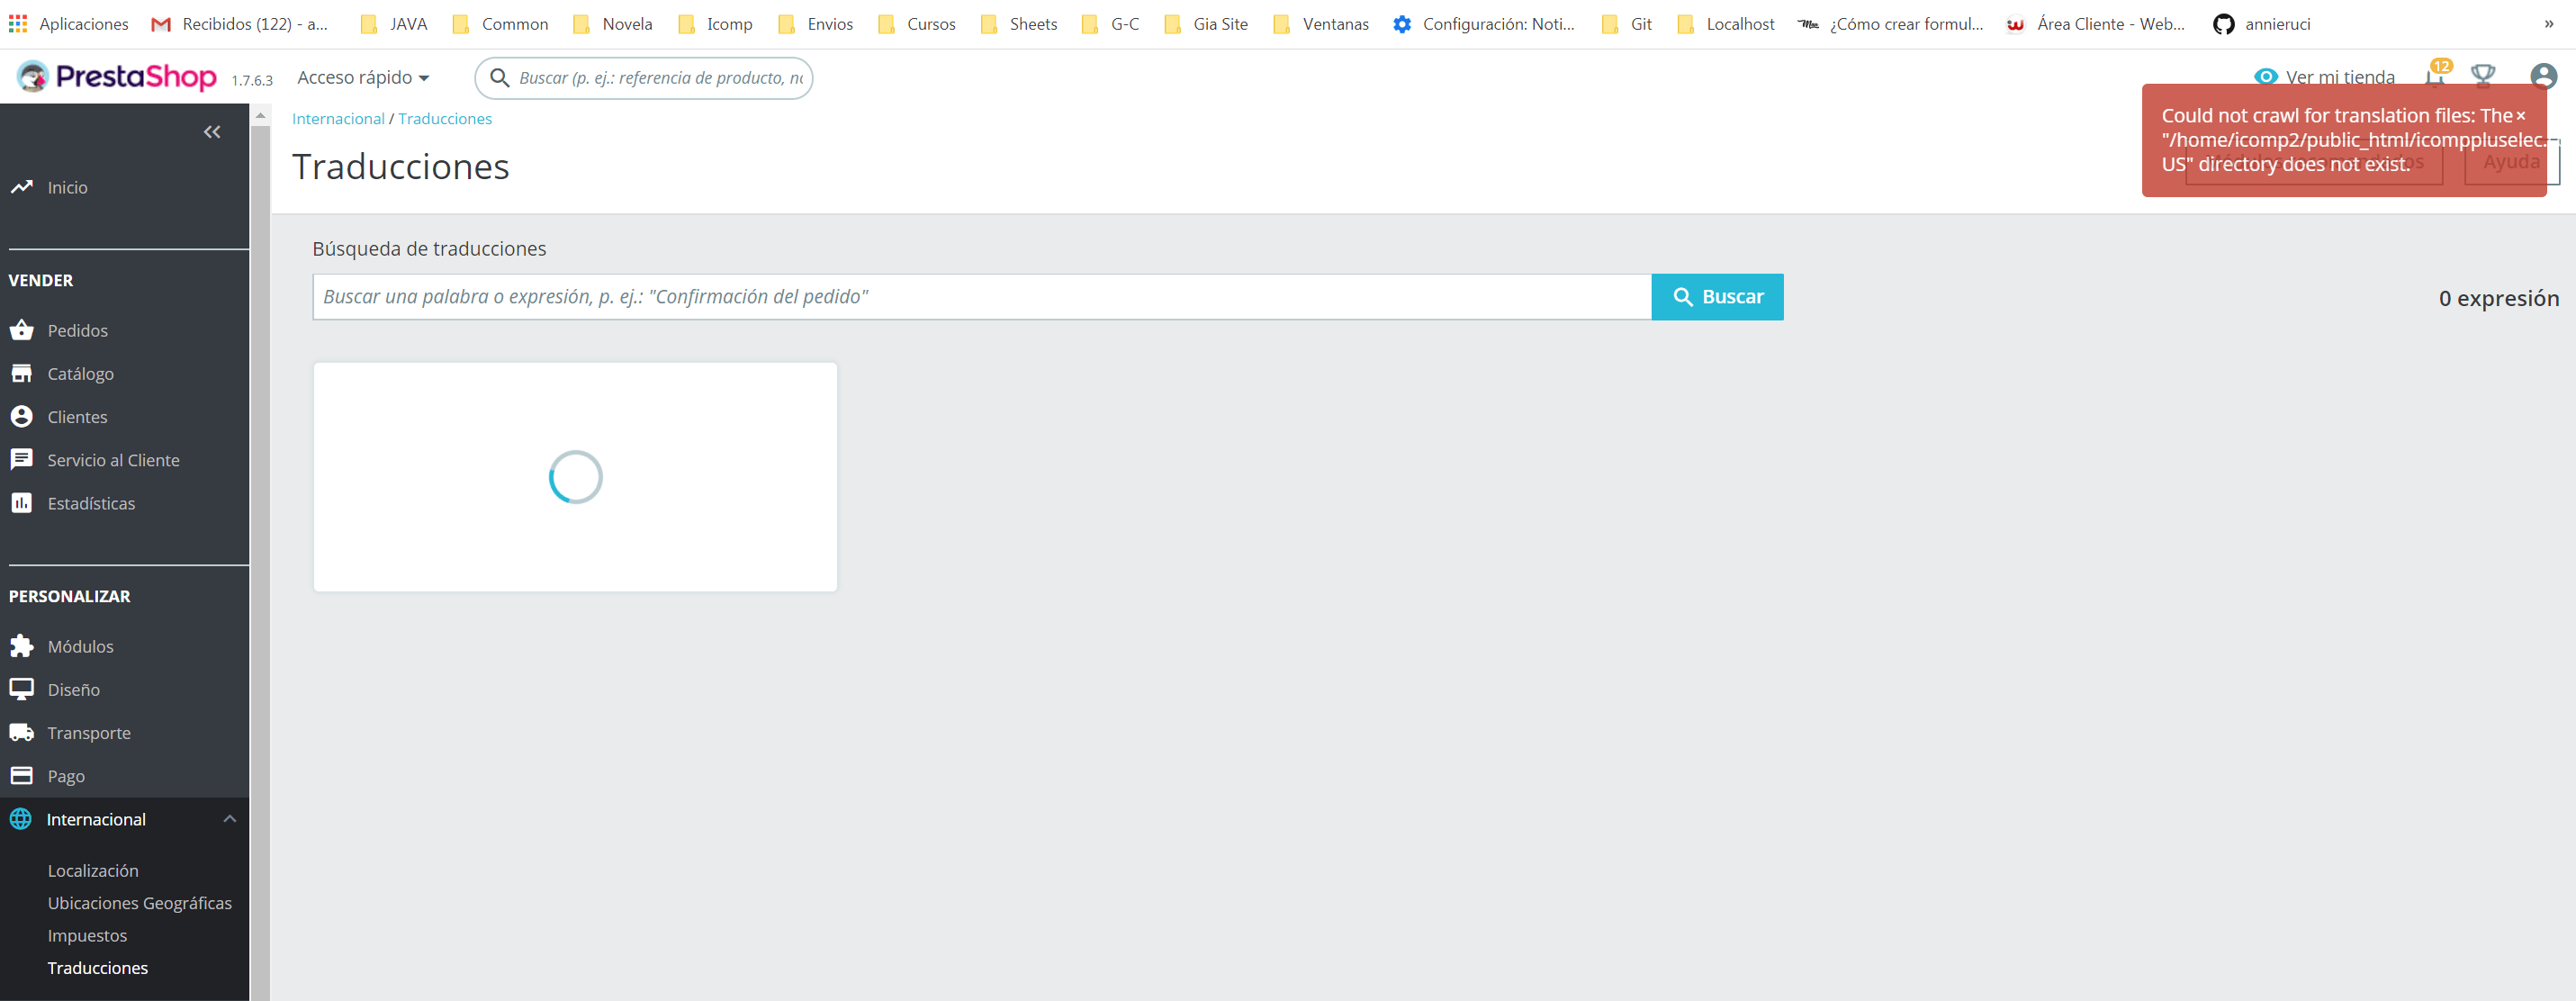
Task: Open Pedidos basket icon
Action: click(x=21, y=330)
